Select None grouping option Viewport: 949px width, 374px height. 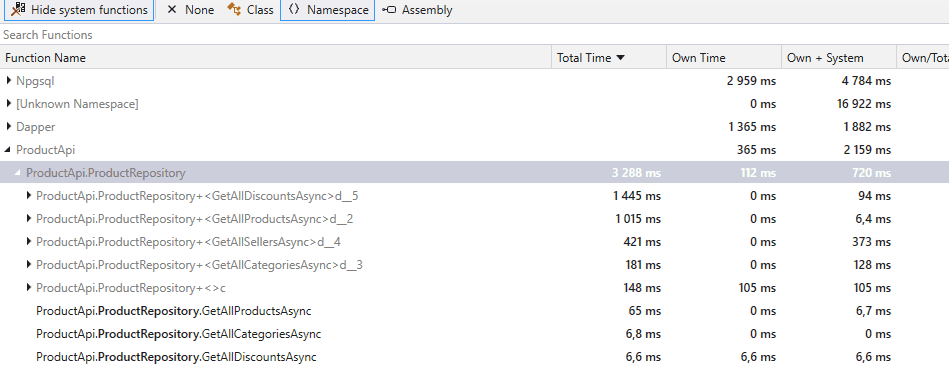(190, 10)
